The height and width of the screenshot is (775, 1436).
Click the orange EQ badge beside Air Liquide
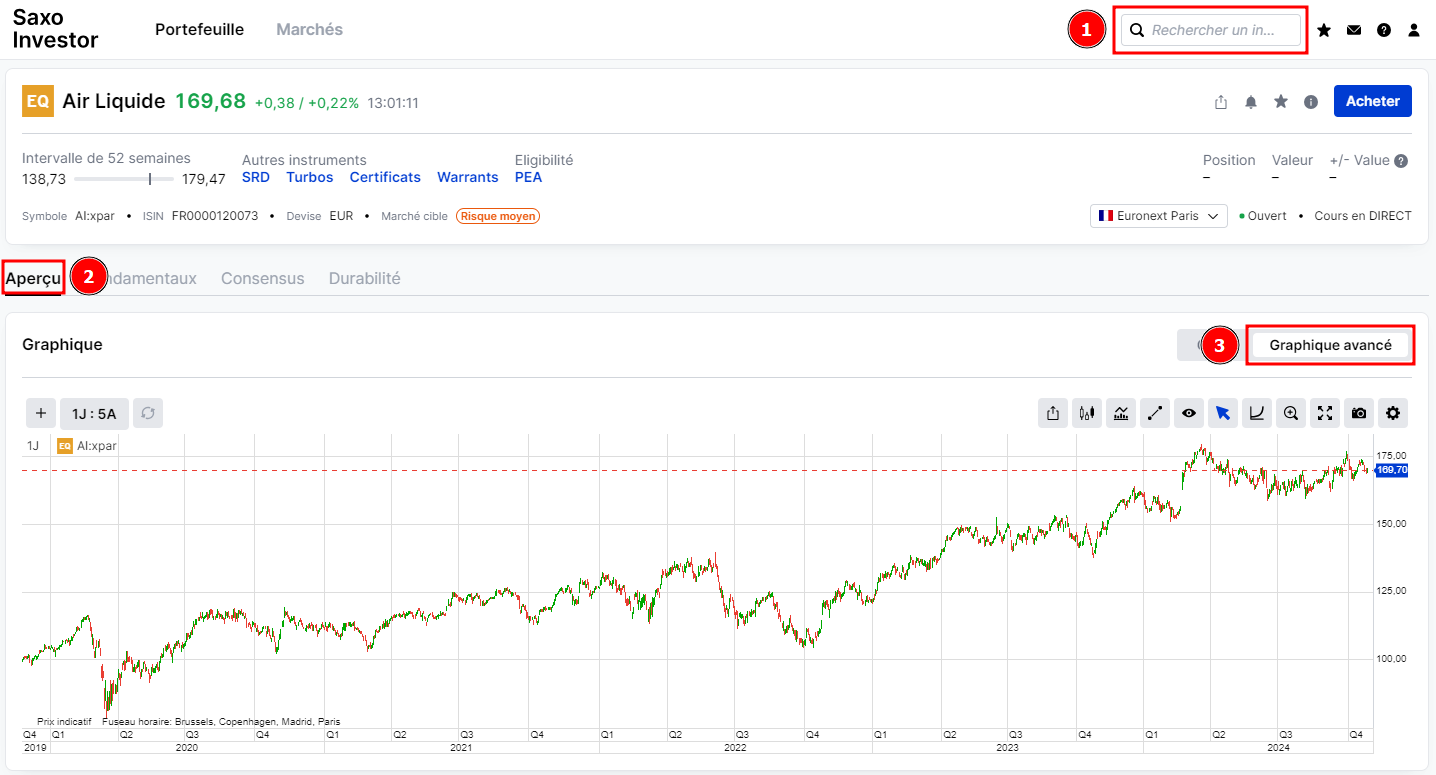38,101
